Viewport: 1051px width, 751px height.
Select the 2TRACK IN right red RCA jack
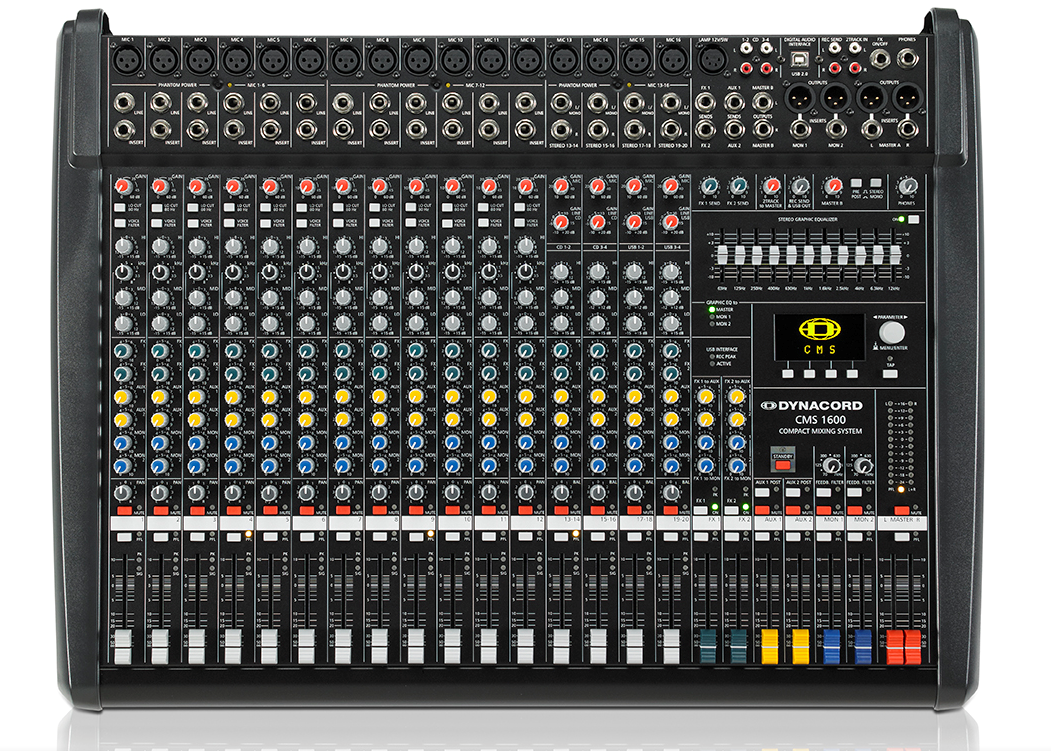(x=855, y=68)
